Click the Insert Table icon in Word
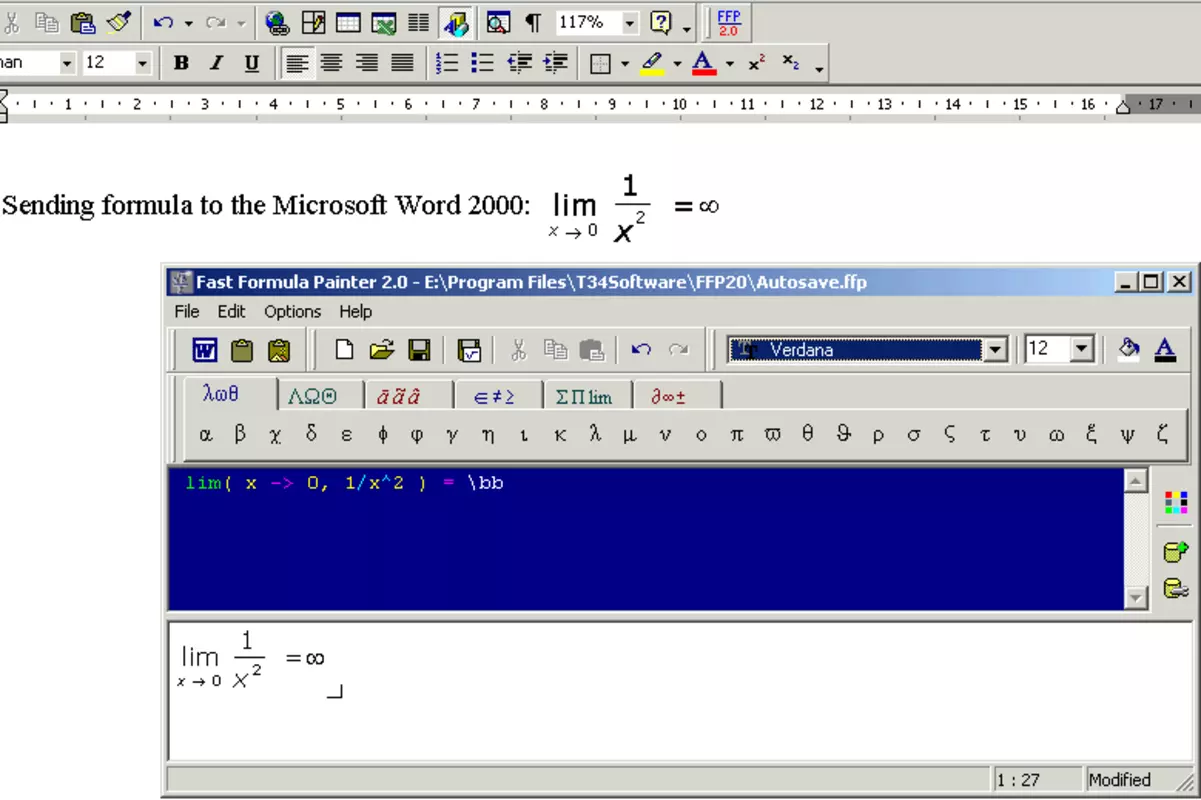 click(x=348, y=22)
